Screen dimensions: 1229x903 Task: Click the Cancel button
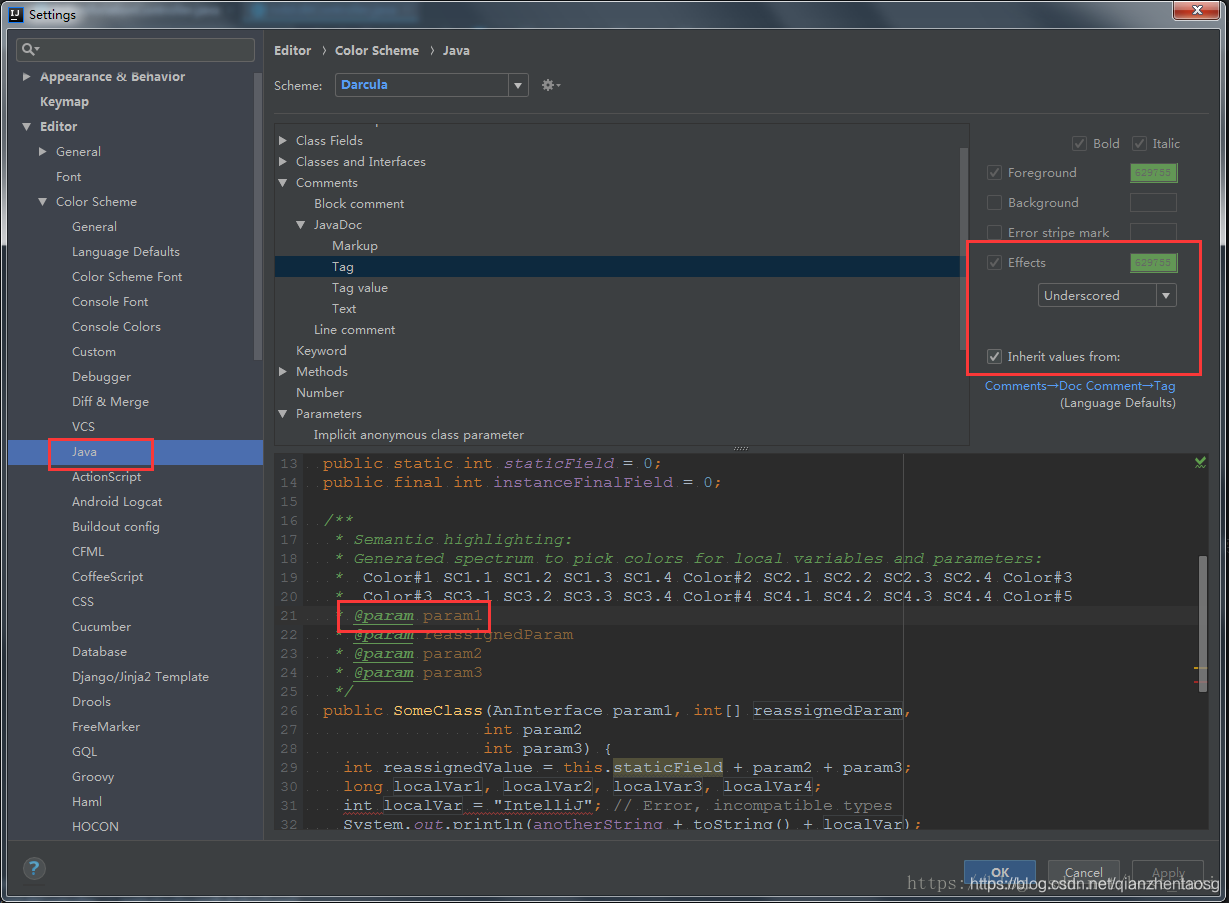1084,873
